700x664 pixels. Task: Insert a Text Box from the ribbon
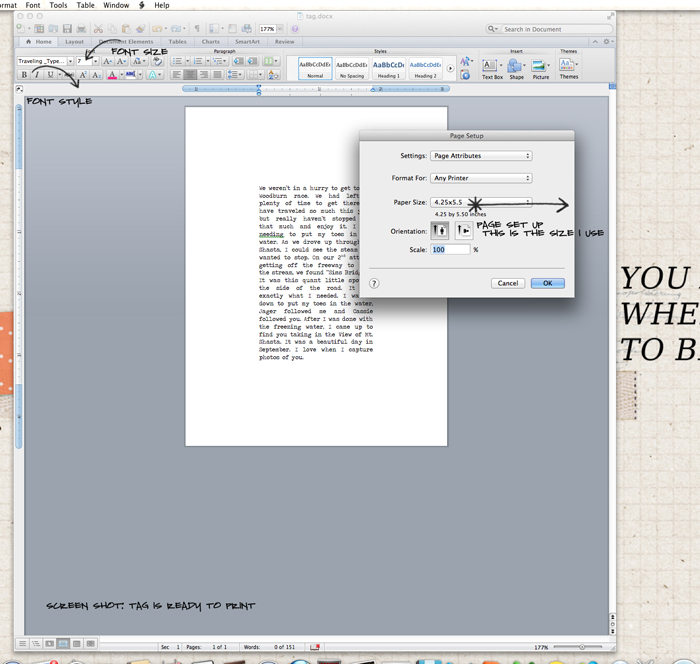point(492,66)
